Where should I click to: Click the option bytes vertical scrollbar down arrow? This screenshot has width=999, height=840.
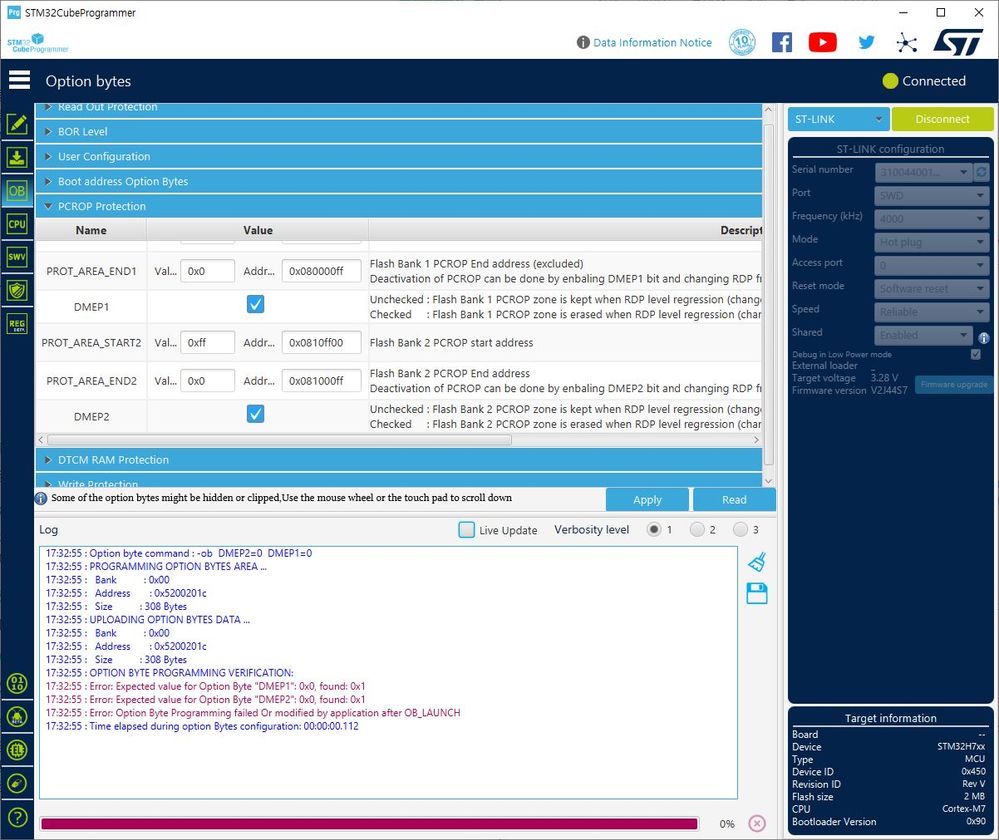[x=768, y=481]
